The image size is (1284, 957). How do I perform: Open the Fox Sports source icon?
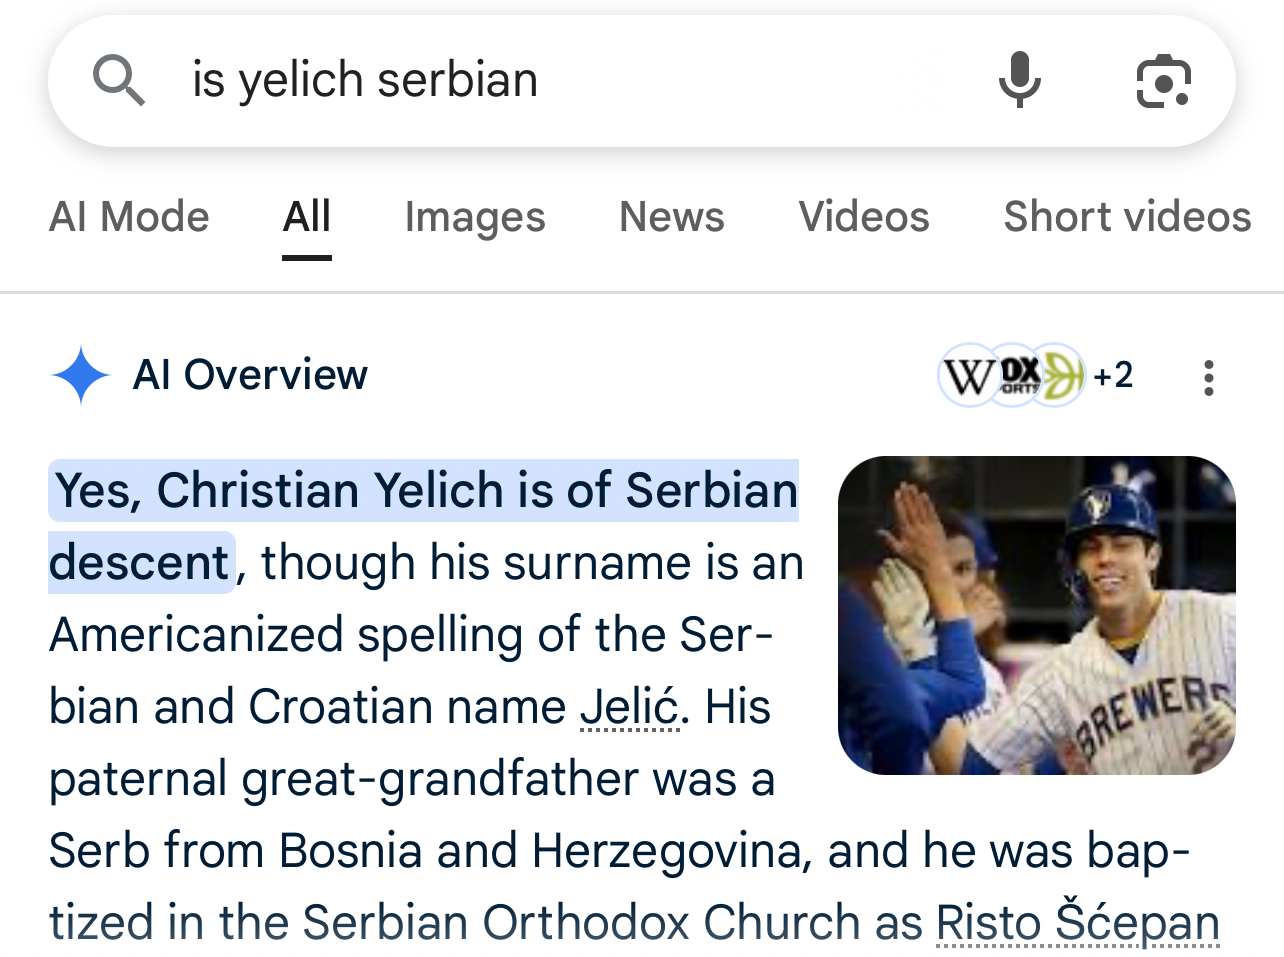(x=1018, y=375)
